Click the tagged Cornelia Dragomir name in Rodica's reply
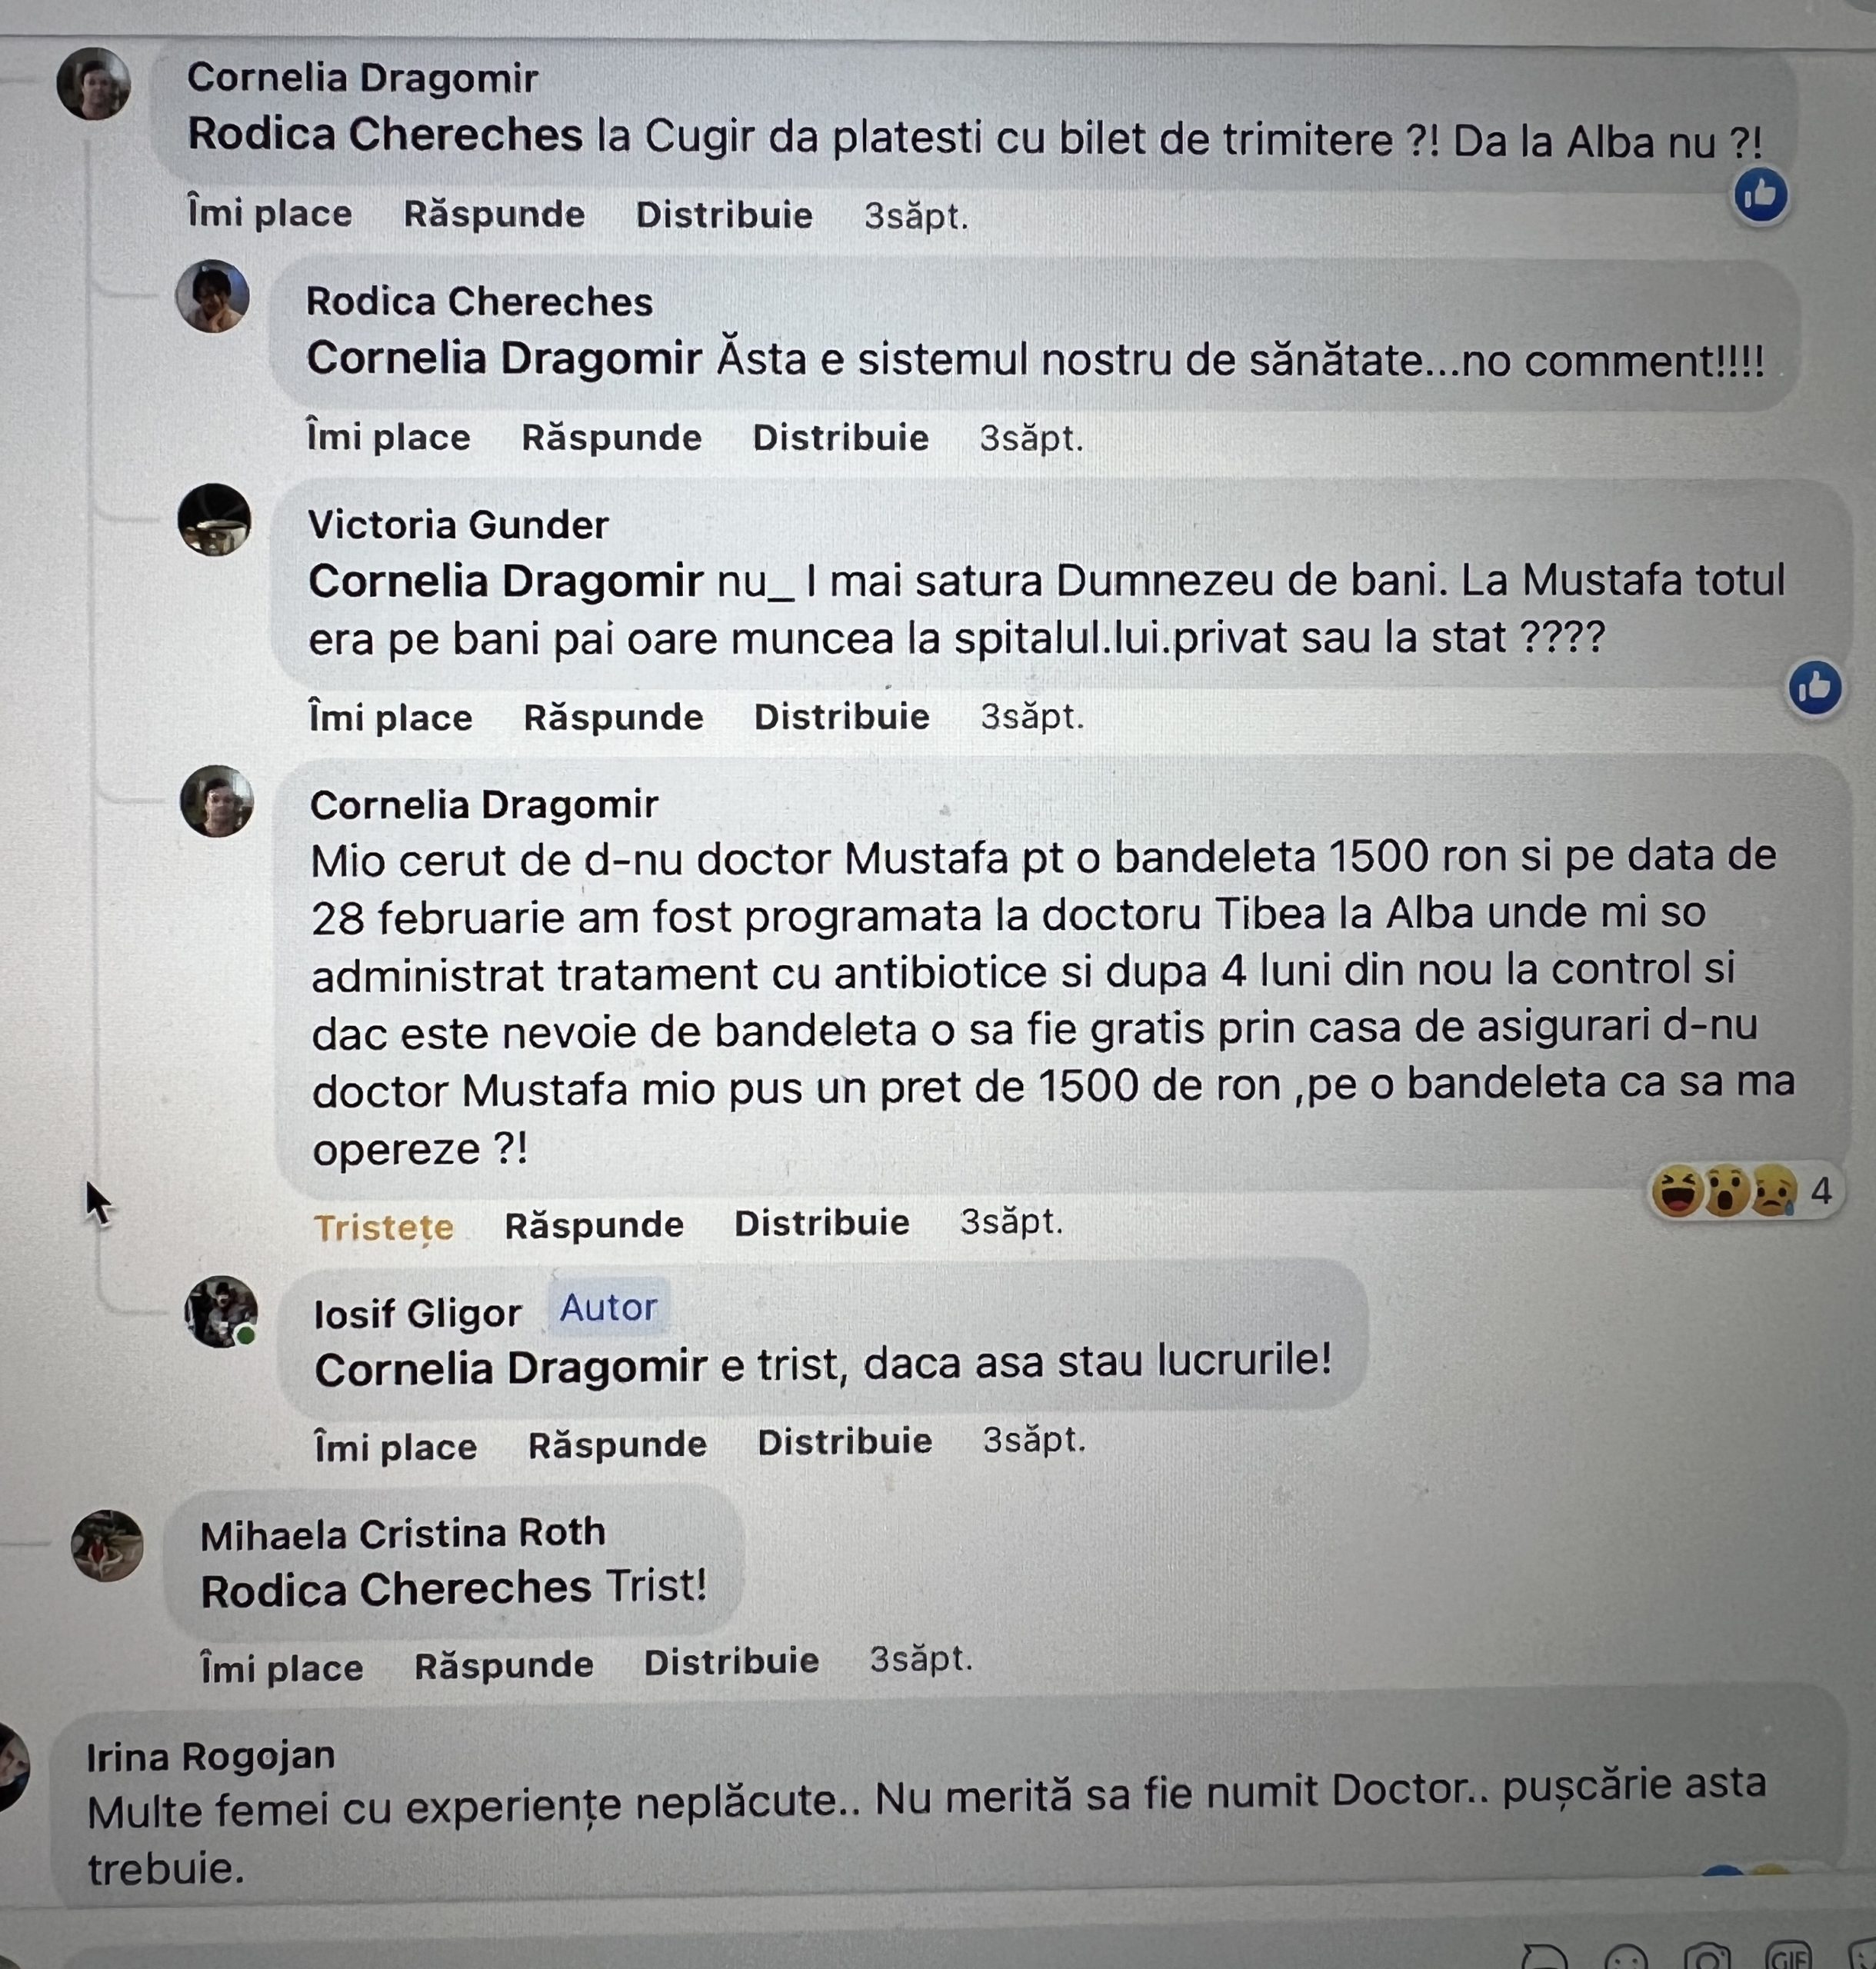This screenshot has height=1969, width=1876. point(504,358)
